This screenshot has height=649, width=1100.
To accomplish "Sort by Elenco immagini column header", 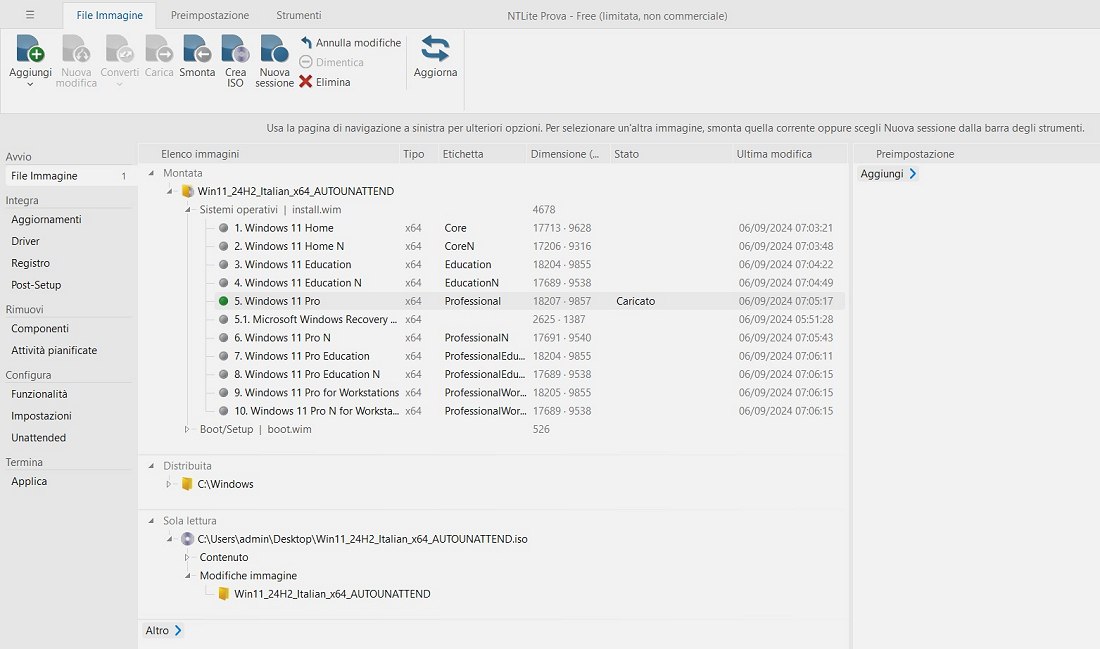I will click(269, 154).
